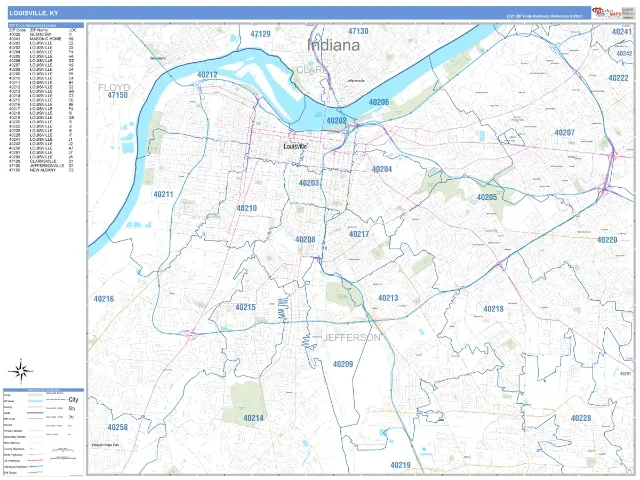Select the 40206 ZIP label on the map
640x480 pixels.
coord(379,102)
